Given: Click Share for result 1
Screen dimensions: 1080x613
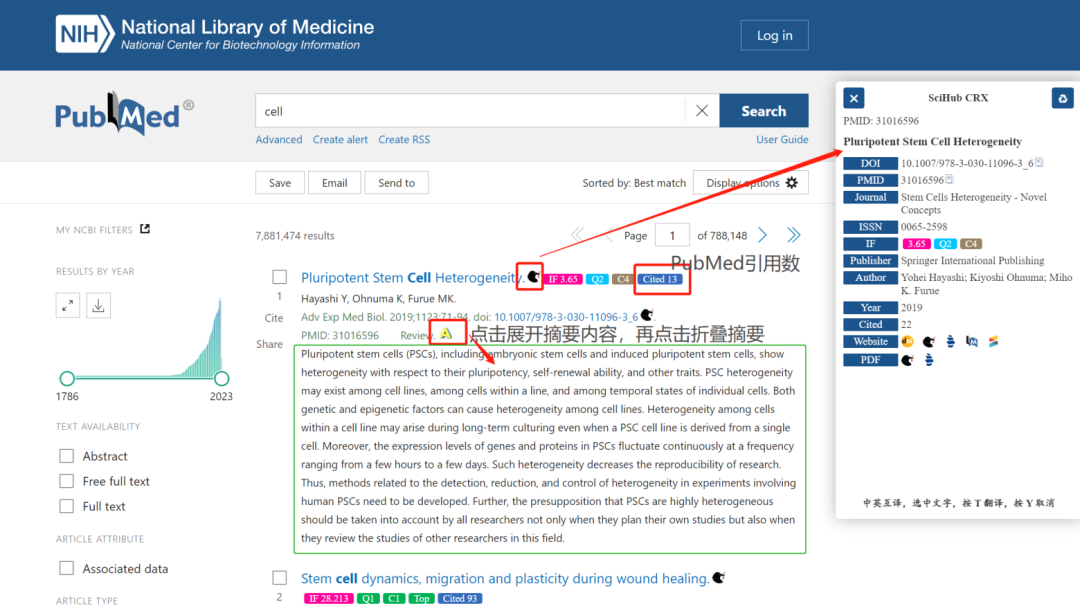Looking at the screenshot, I should point(269,344).
